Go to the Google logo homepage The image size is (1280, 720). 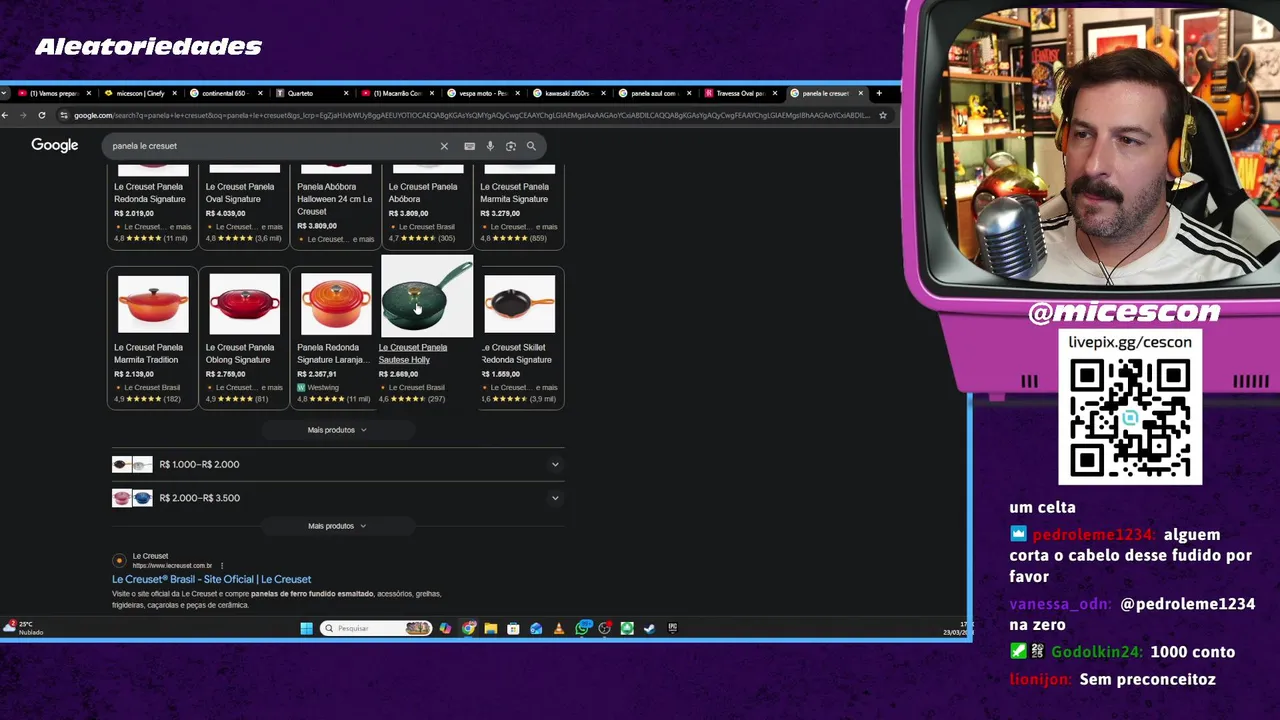point(54,146)
